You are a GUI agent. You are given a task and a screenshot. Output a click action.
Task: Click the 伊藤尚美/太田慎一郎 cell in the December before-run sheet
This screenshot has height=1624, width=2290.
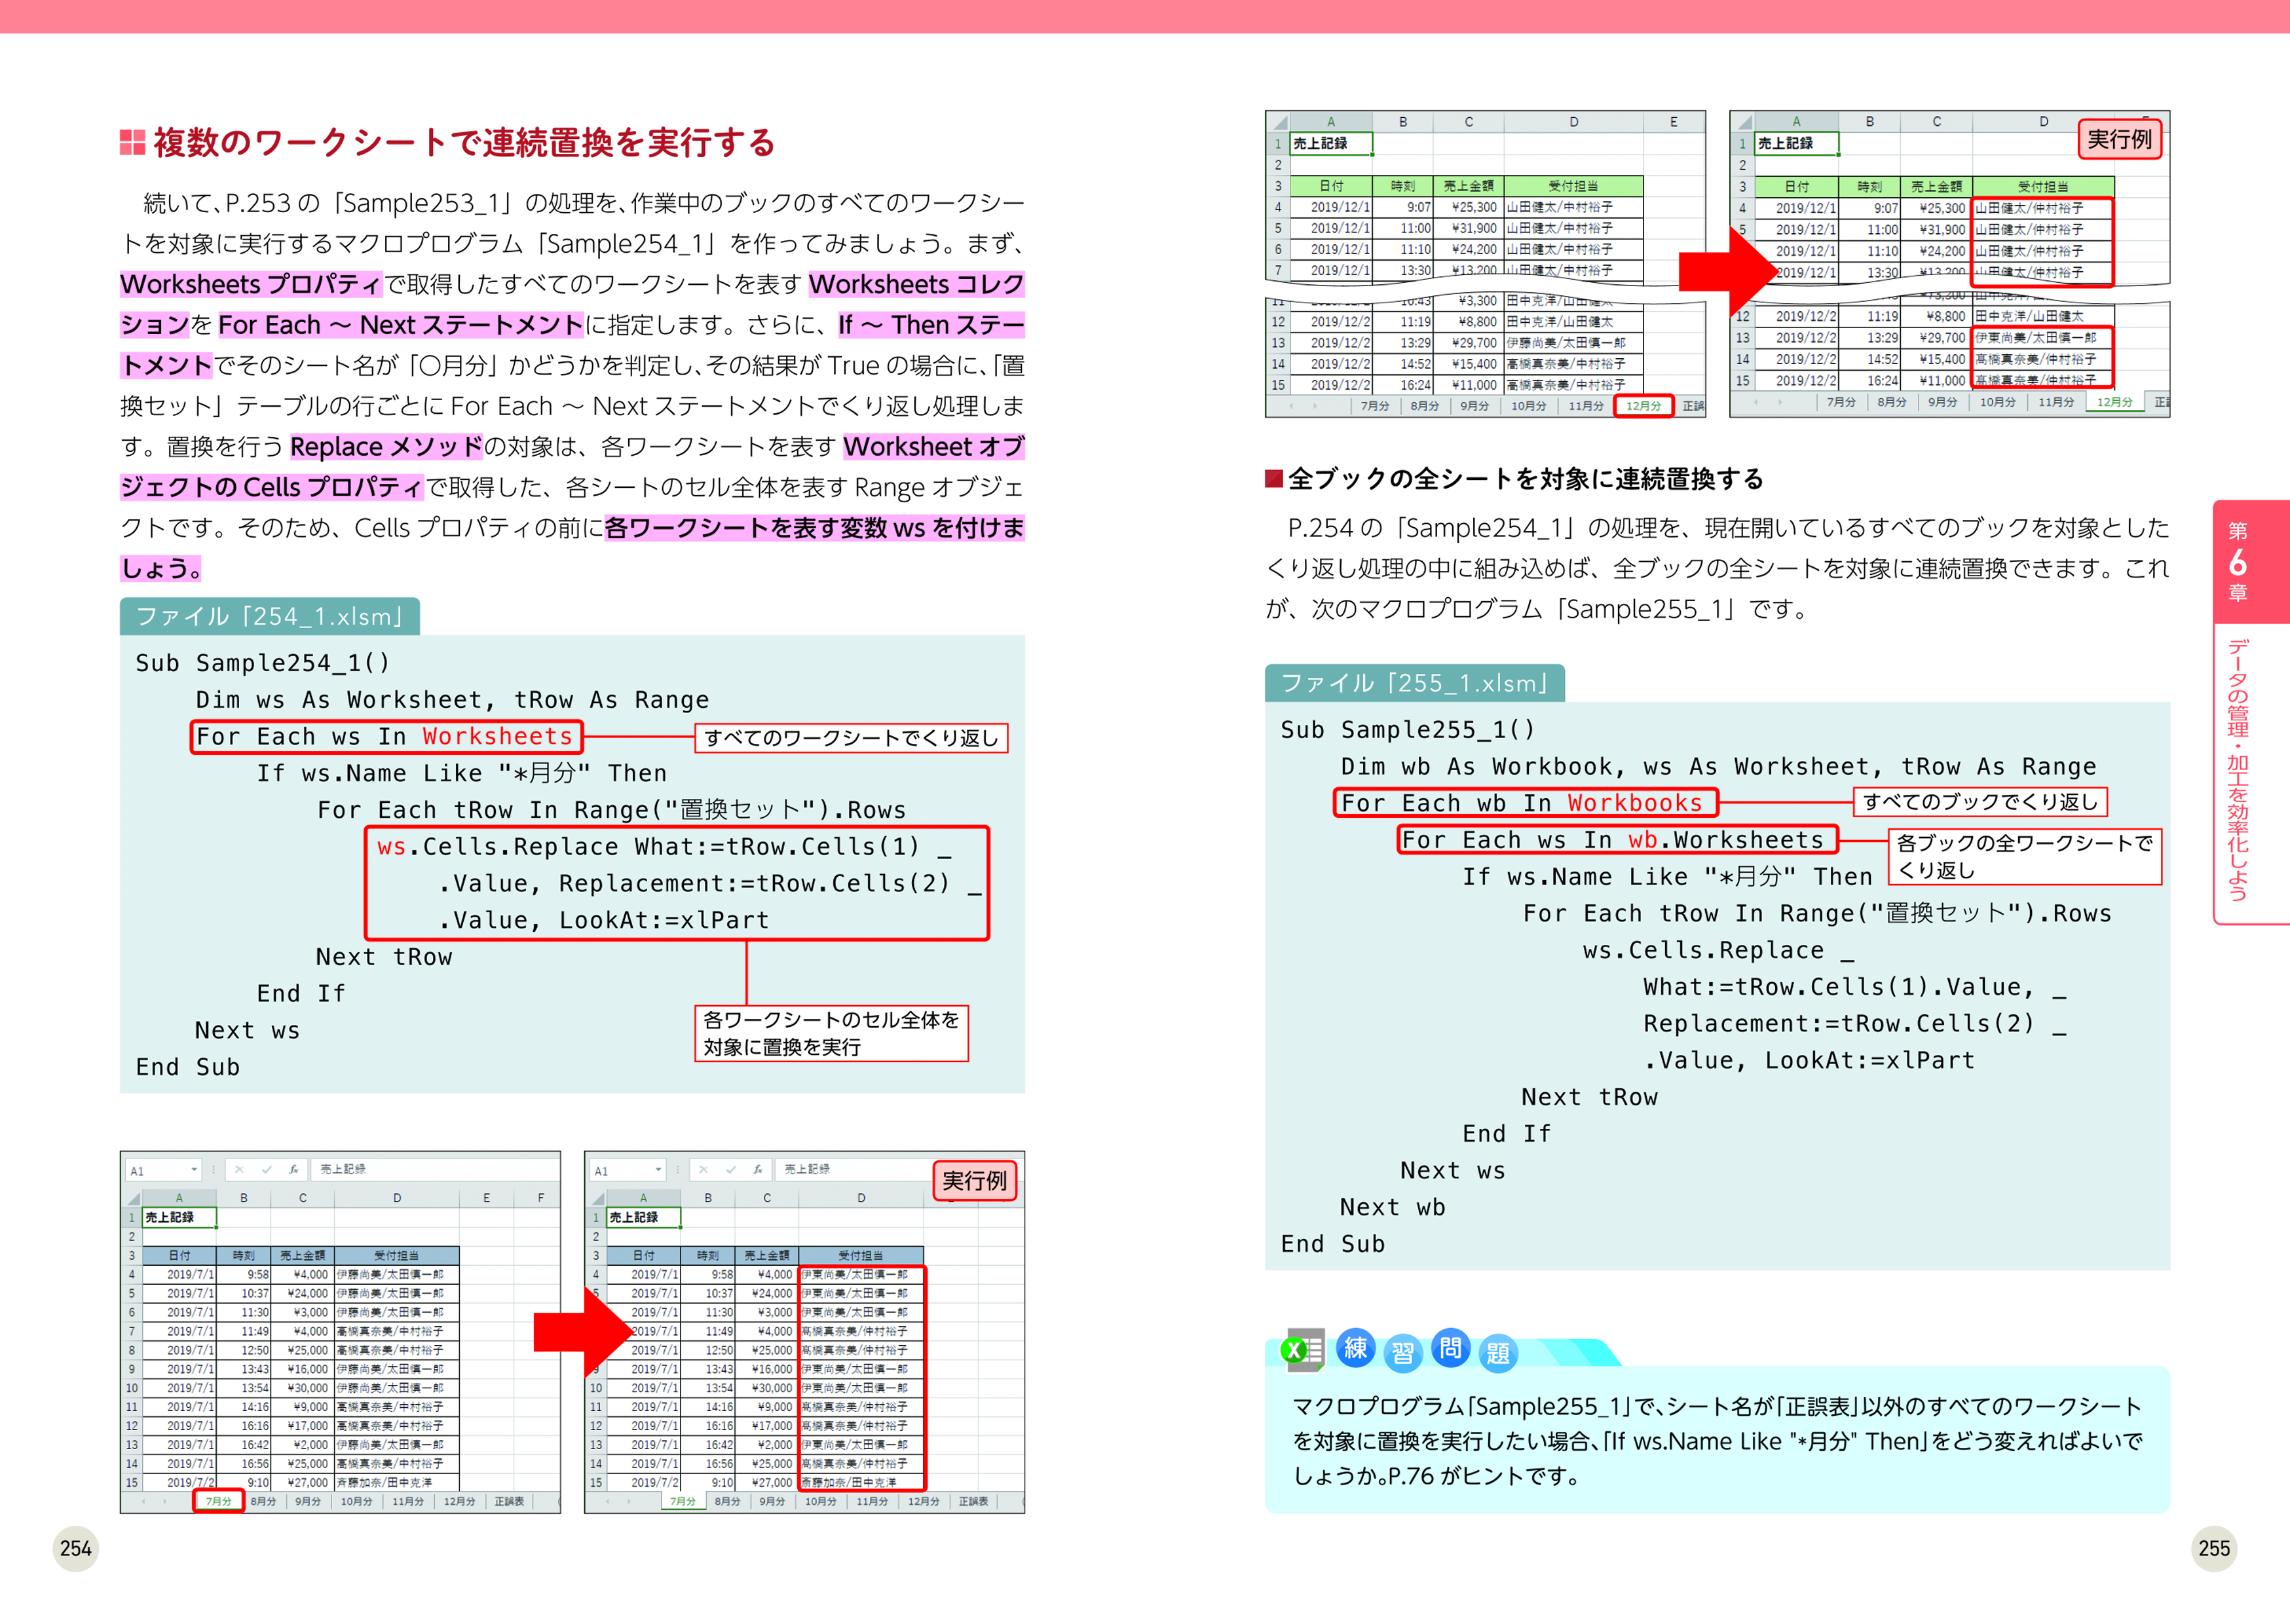click(x=1573, y=343)
